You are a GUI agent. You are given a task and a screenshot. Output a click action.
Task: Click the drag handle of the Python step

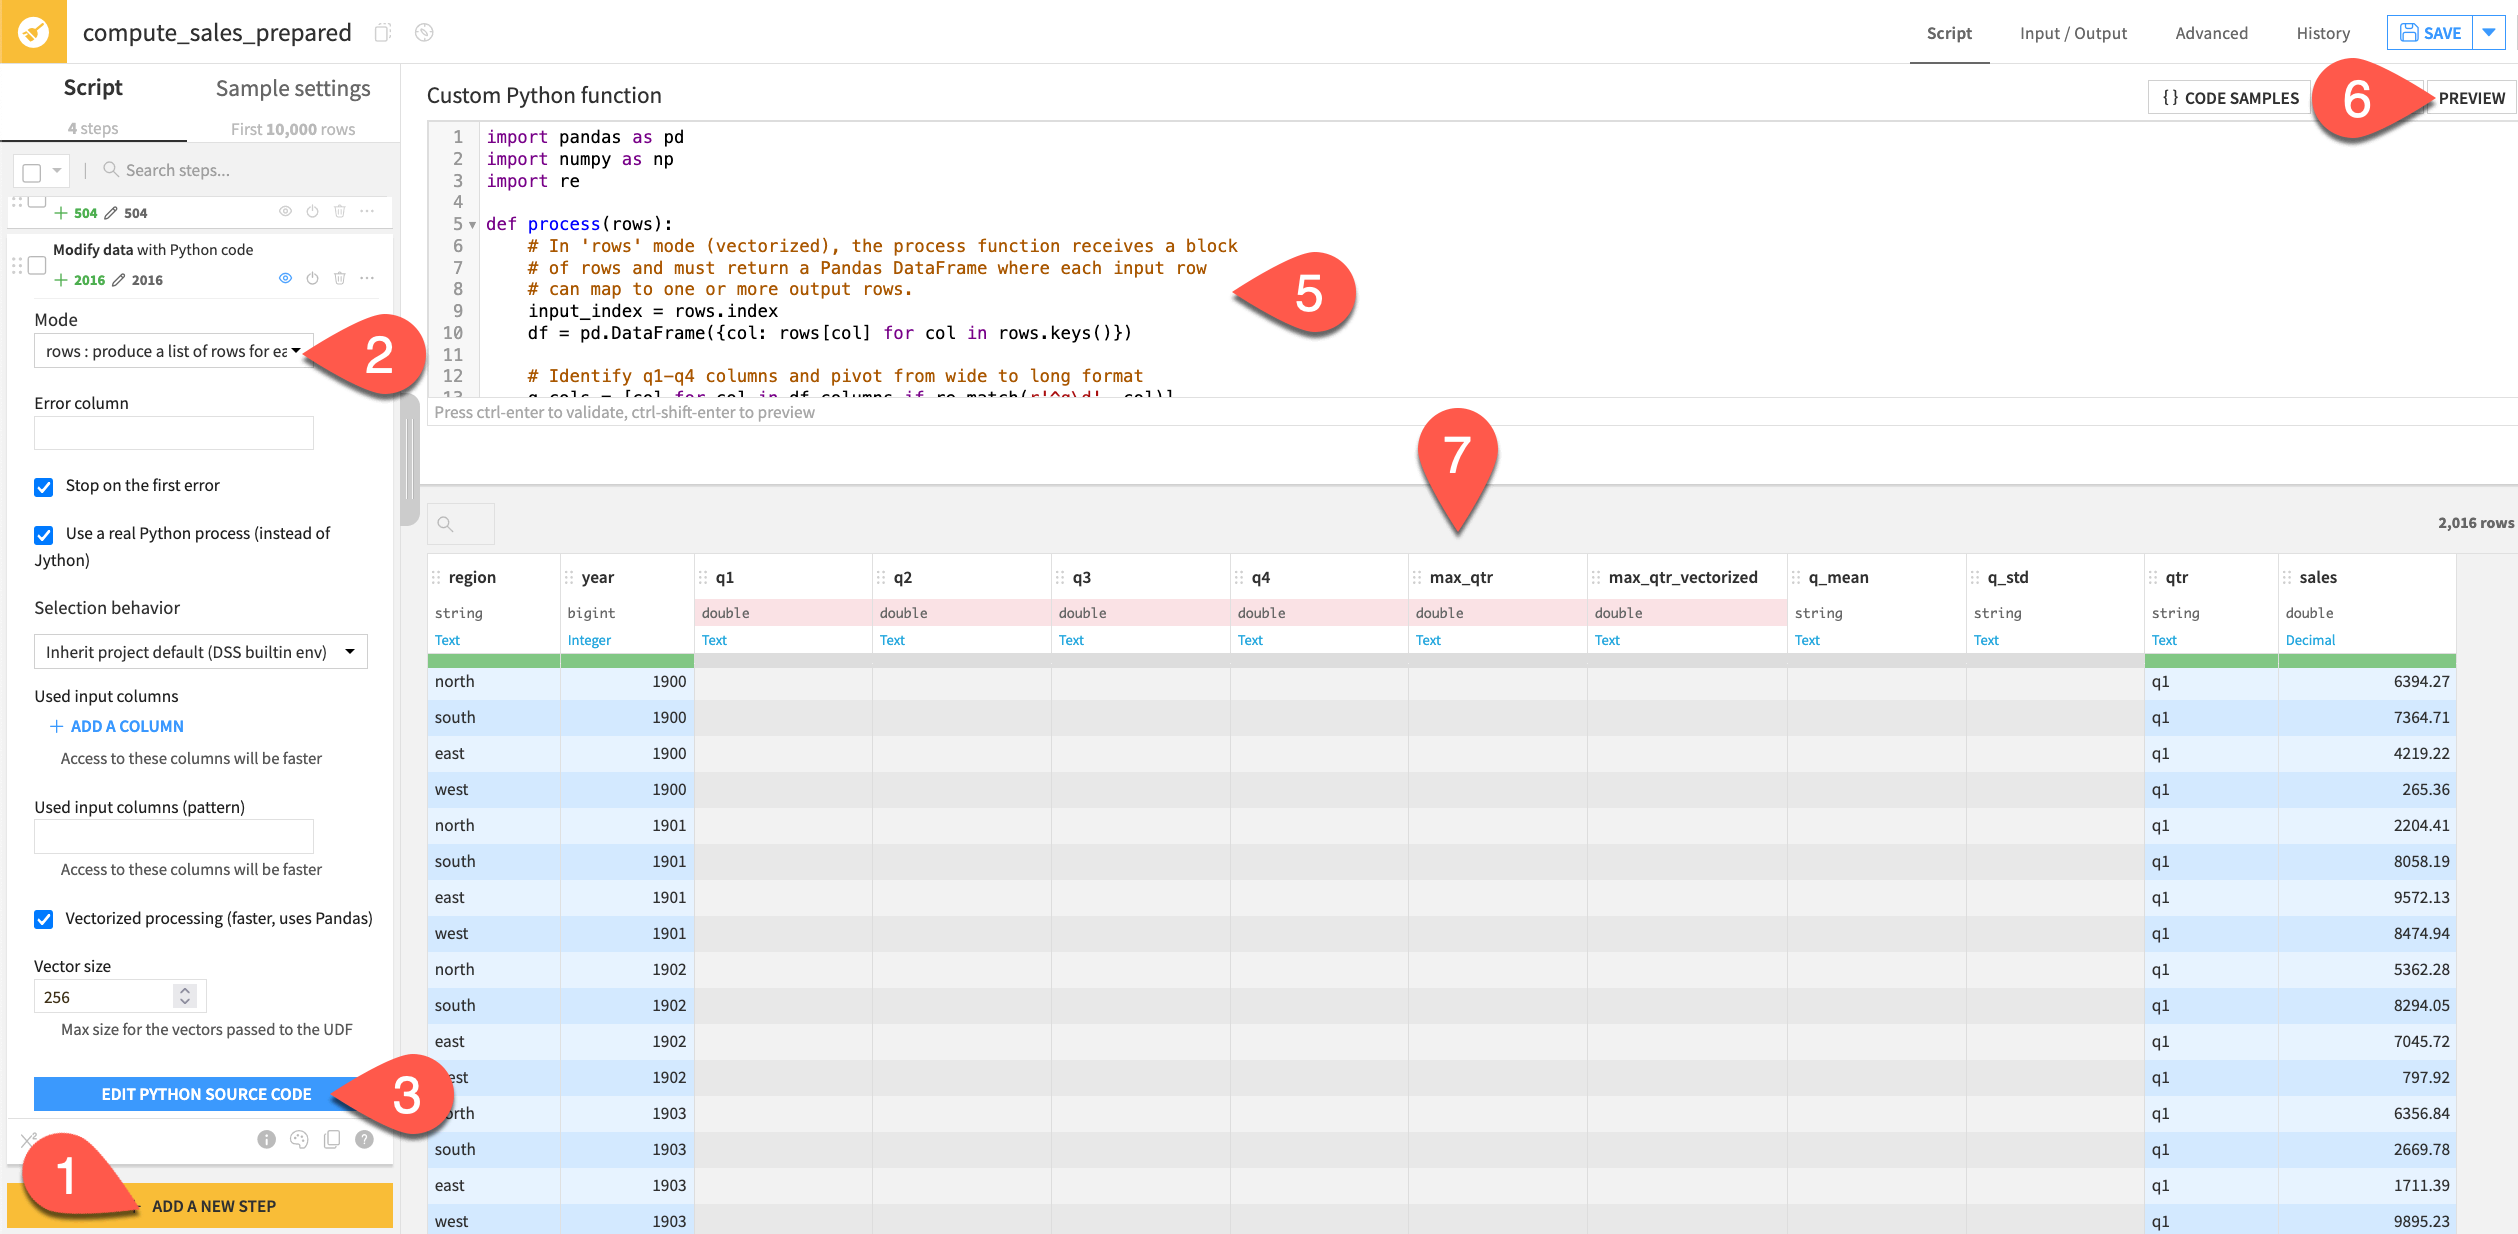pos(16,265)
